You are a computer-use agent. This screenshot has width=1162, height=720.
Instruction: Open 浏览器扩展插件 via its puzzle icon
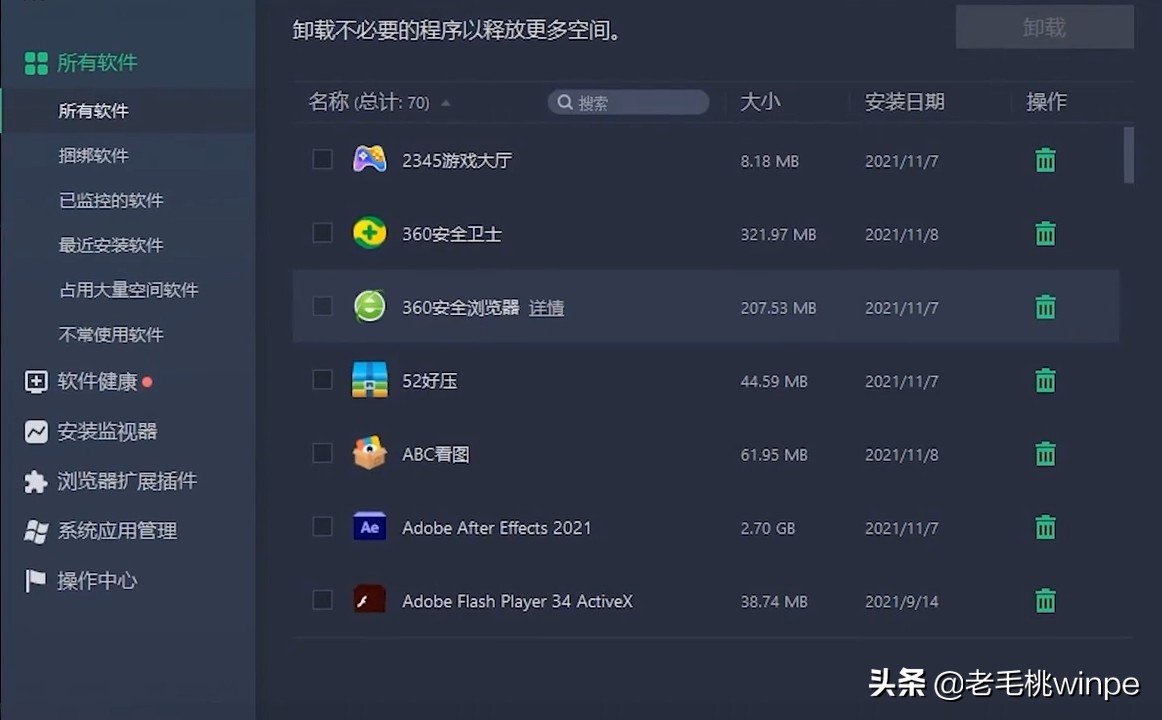[x=34, y=481]
